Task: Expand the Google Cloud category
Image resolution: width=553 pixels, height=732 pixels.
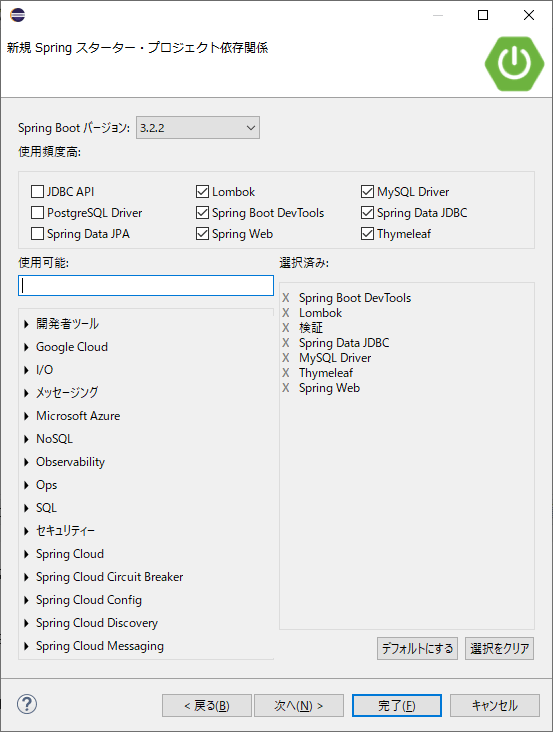Action: [x=27, y=347]
